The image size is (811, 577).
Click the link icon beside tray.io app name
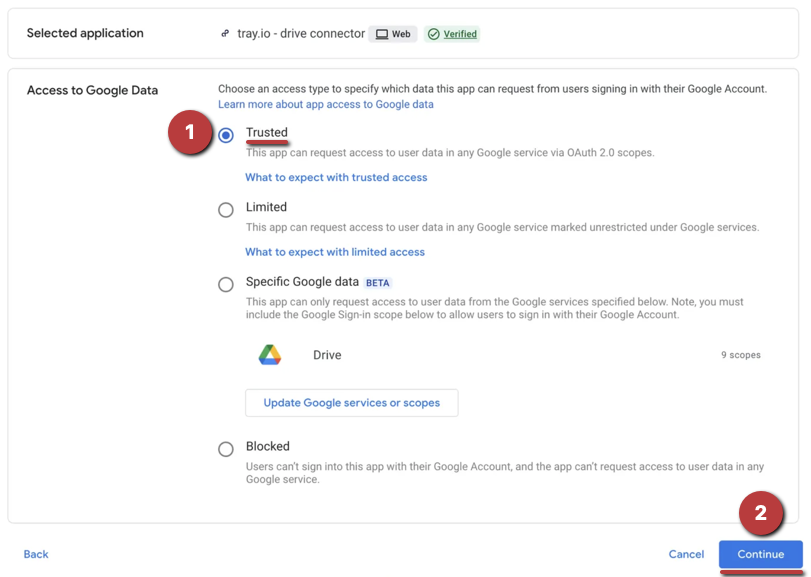[x=225, y=33]
